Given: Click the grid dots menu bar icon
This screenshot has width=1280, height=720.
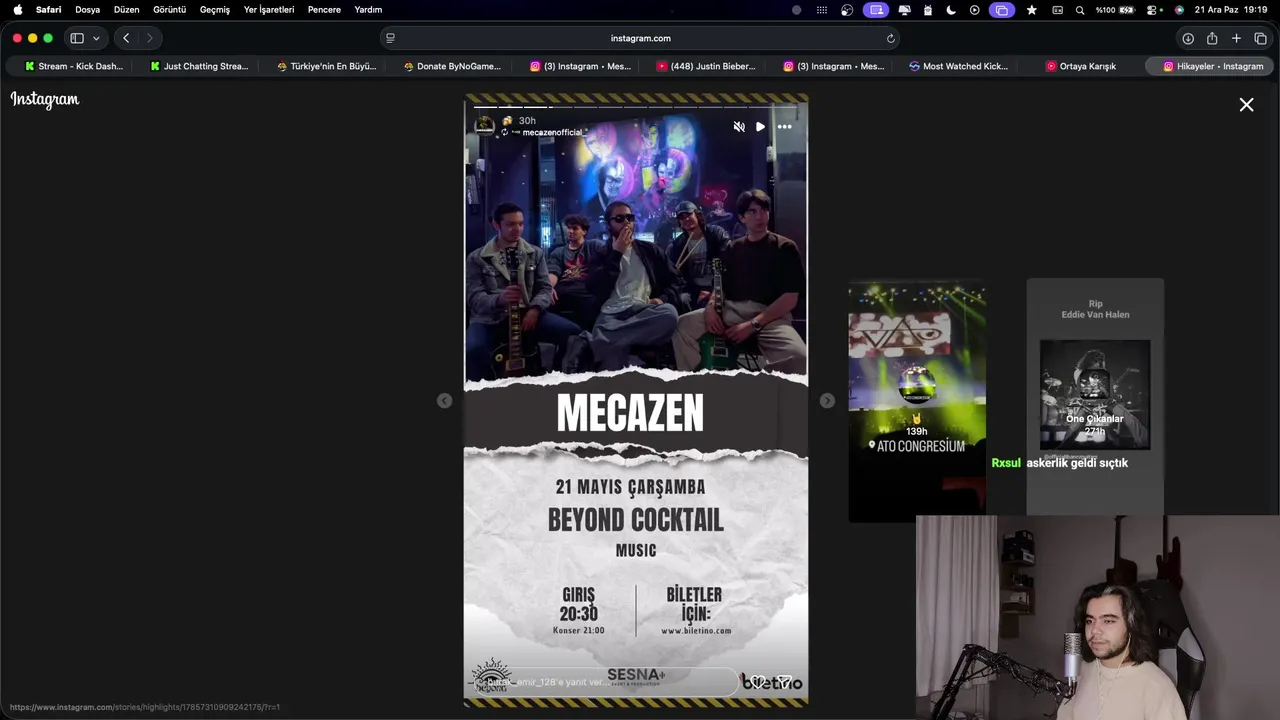Looking at the screenshot, I should 822,10.
